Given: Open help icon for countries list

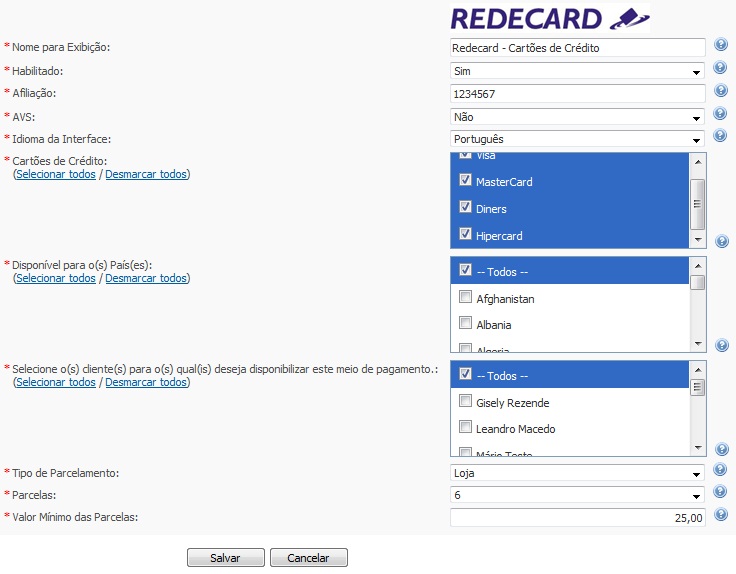Looking at the screenshot, I should click(722, 345).
